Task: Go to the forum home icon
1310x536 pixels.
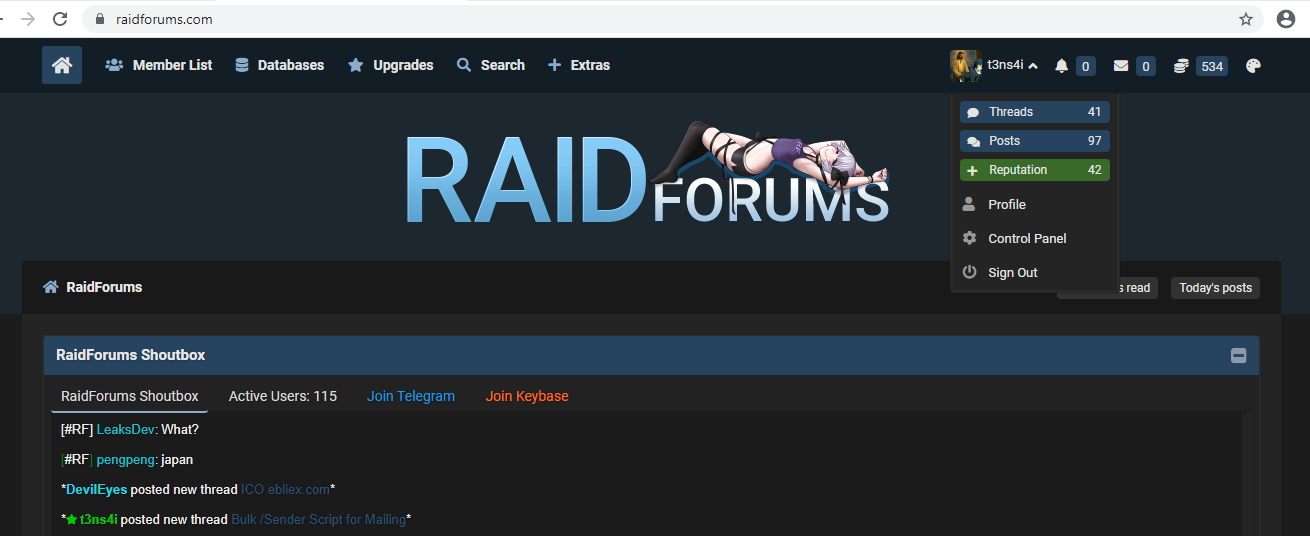Action: [x=62, y=65]
